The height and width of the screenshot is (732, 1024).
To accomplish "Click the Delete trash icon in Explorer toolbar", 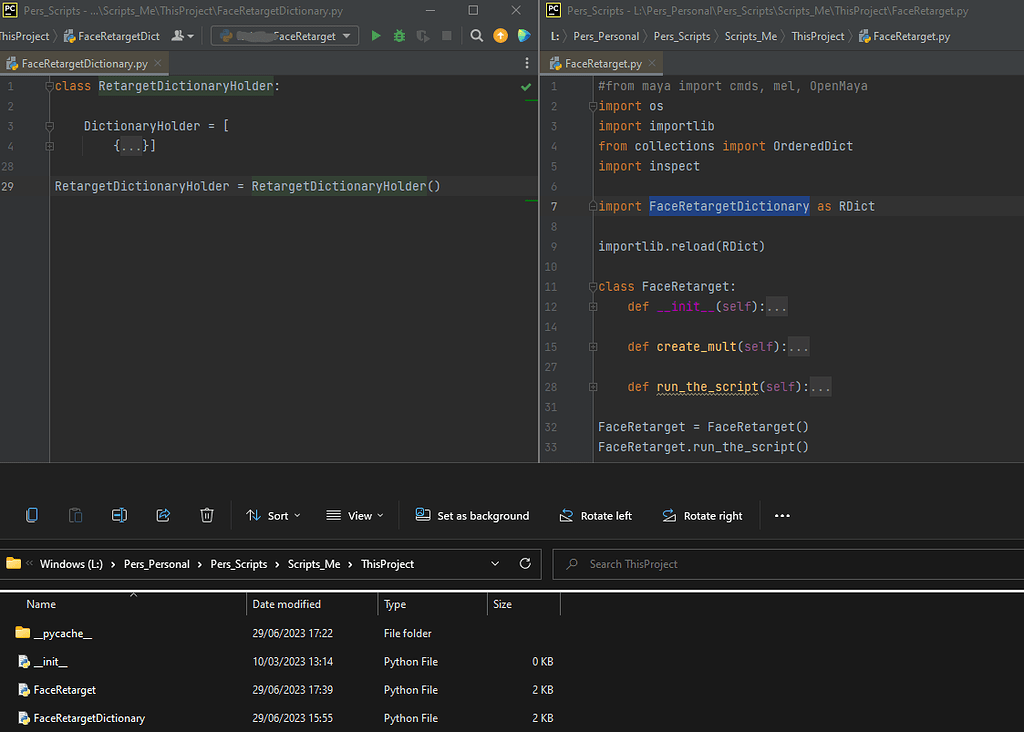I will click(x=207, y=516).
